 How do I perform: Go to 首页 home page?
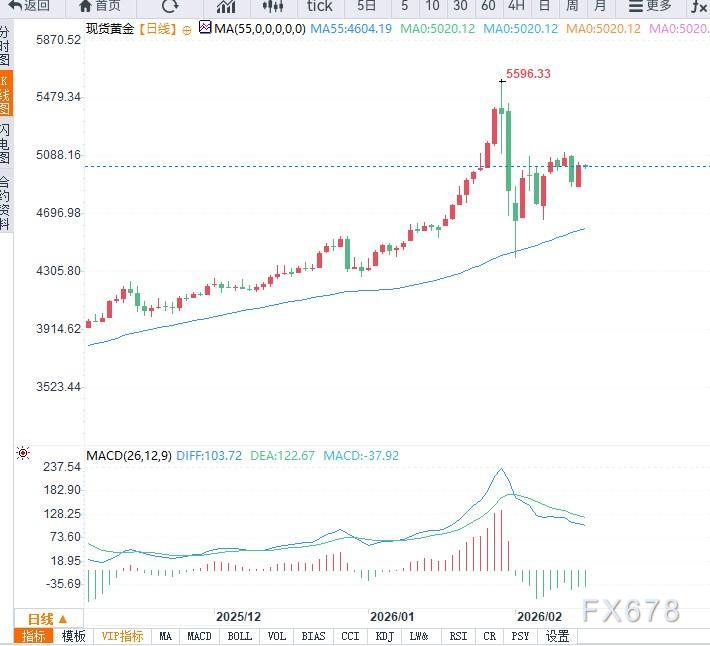98,5
